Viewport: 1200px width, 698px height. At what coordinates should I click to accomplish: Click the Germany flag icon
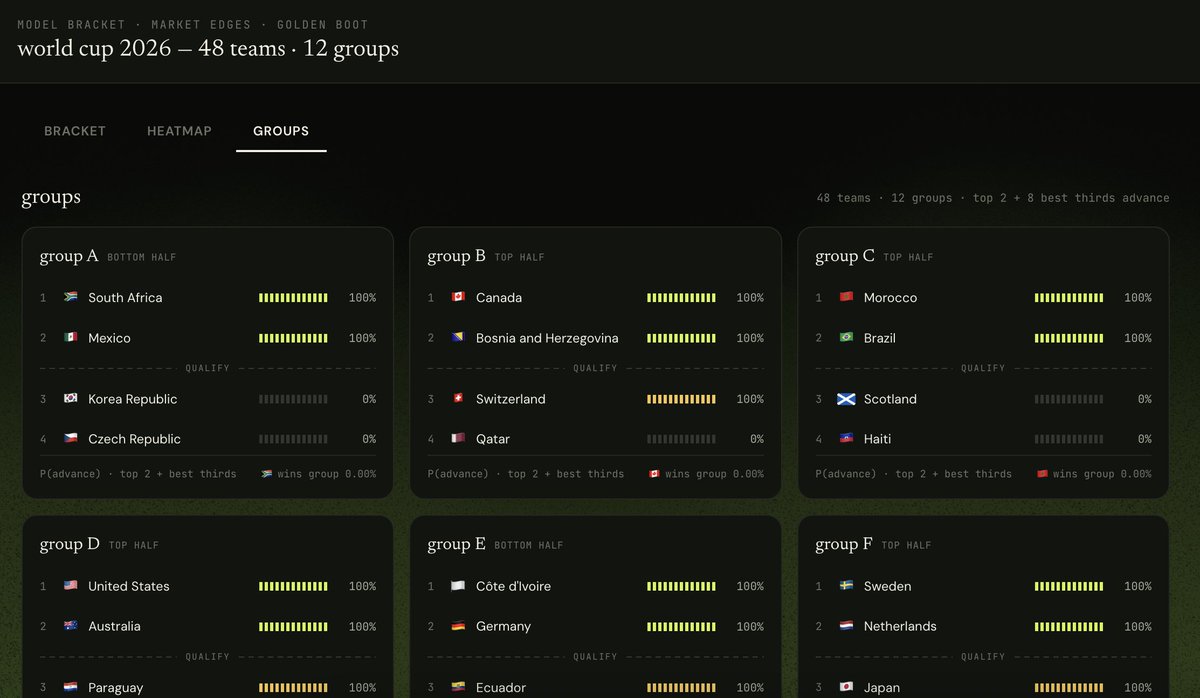459,626
